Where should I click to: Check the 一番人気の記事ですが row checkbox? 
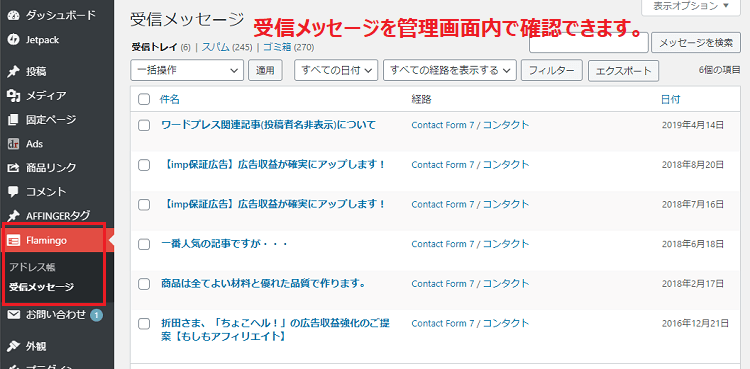[144, 244]
